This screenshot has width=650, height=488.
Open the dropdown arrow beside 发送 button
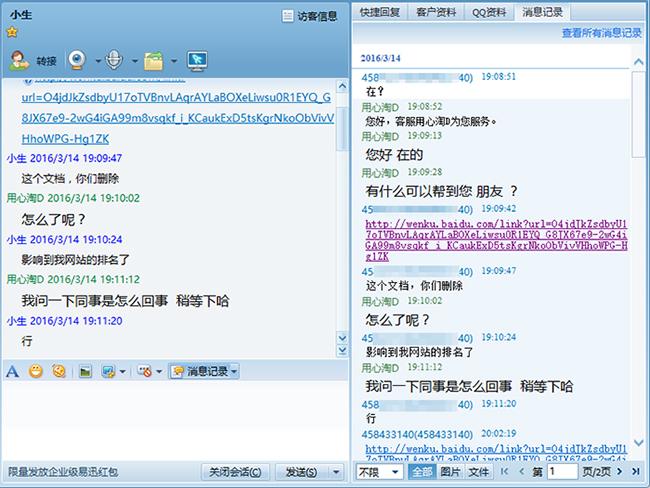point(336,472)
